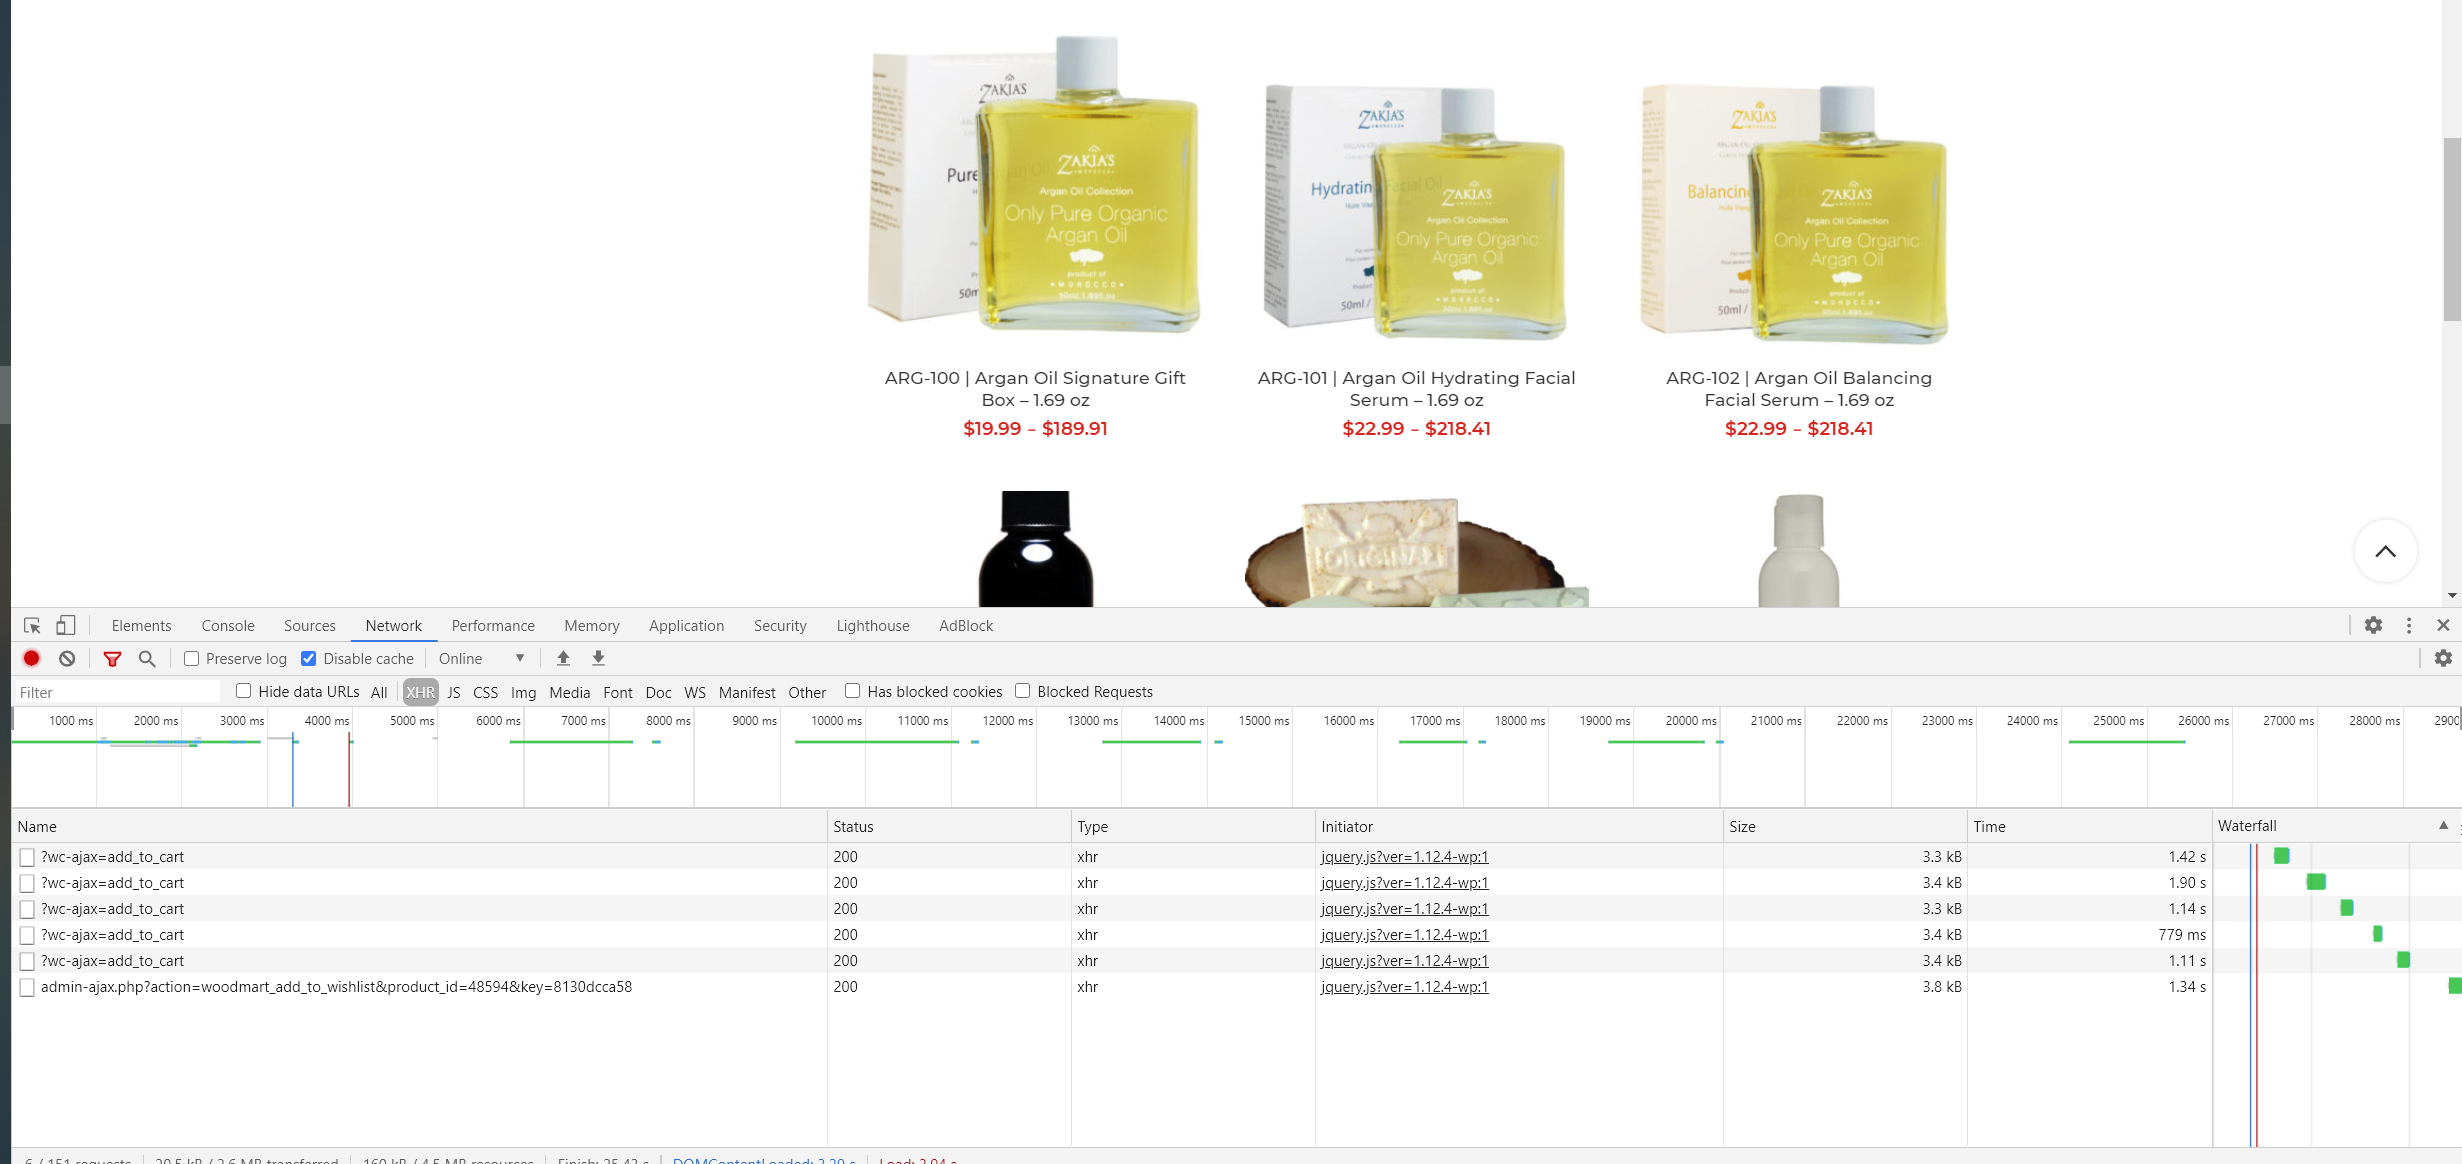Import HAR file with upload arrow

[563, 658]
